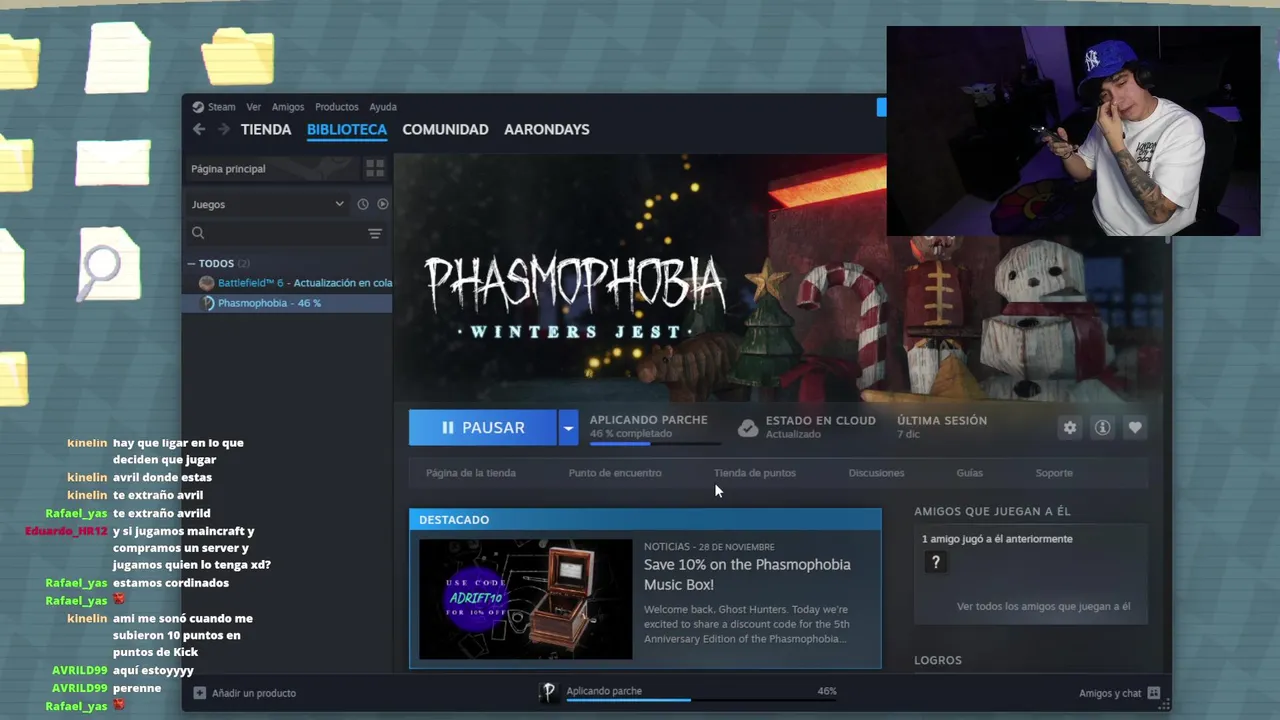Screen dimensions: 1280x720
Task: Open the magnifier file on the desktop
Action: pyautogui.click(x=109, y=265)
